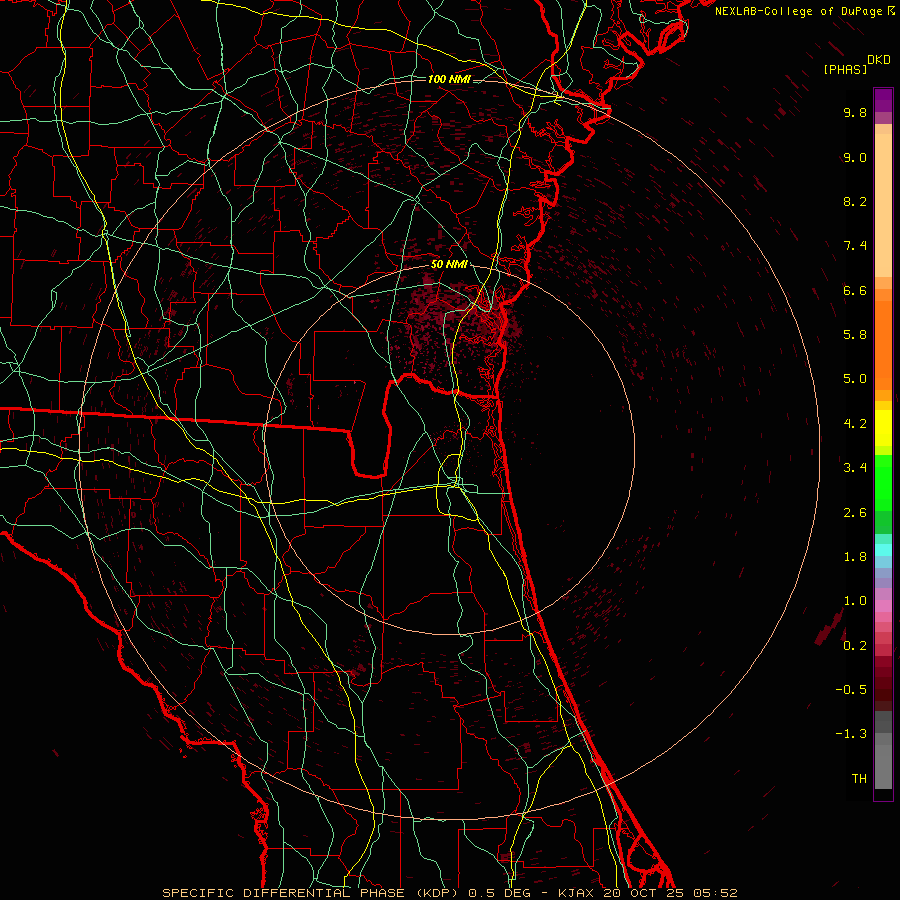
Task: Select the 9.8 legend value
Action: tap(855, 112)
